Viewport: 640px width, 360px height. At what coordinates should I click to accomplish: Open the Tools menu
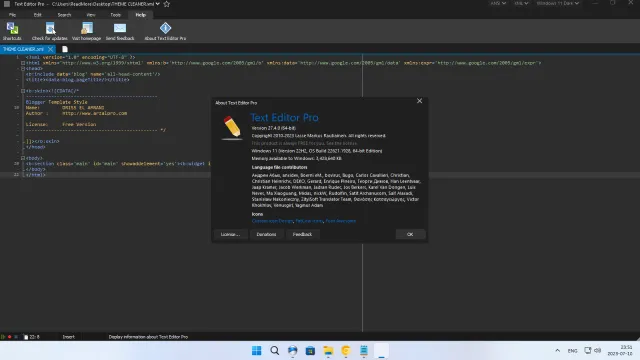click(116, 15)
